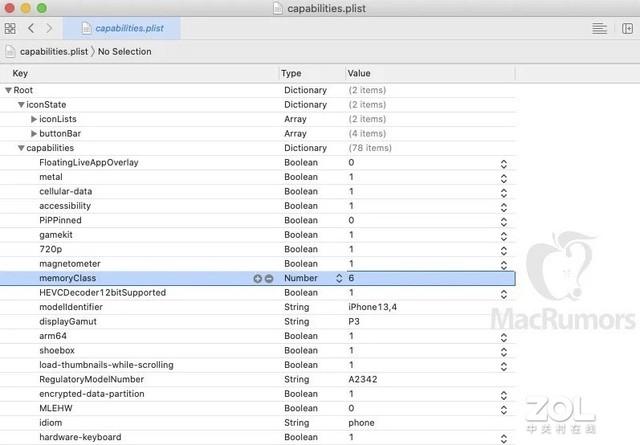The height and width of the screenshot is (445, 640).
Task: Collapse the Root dictionary
Action: pos(8,90)
